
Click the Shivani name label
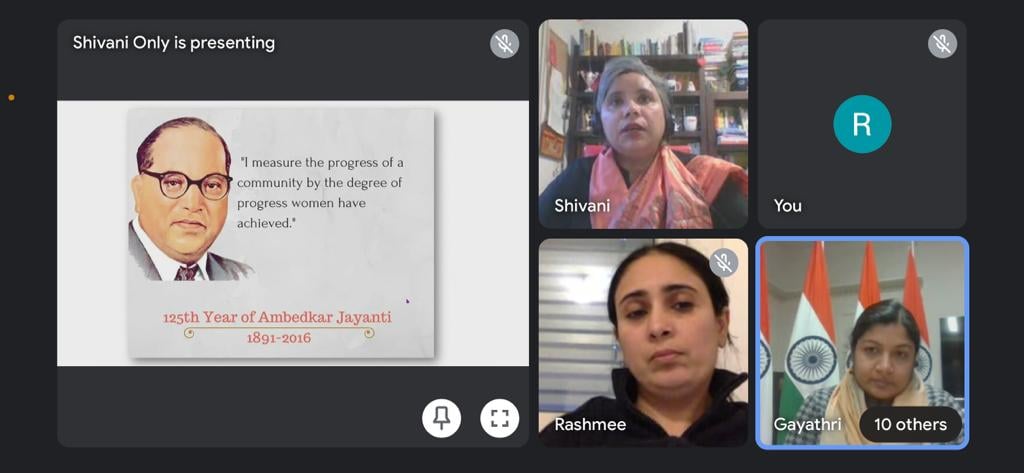pos(582,206)
